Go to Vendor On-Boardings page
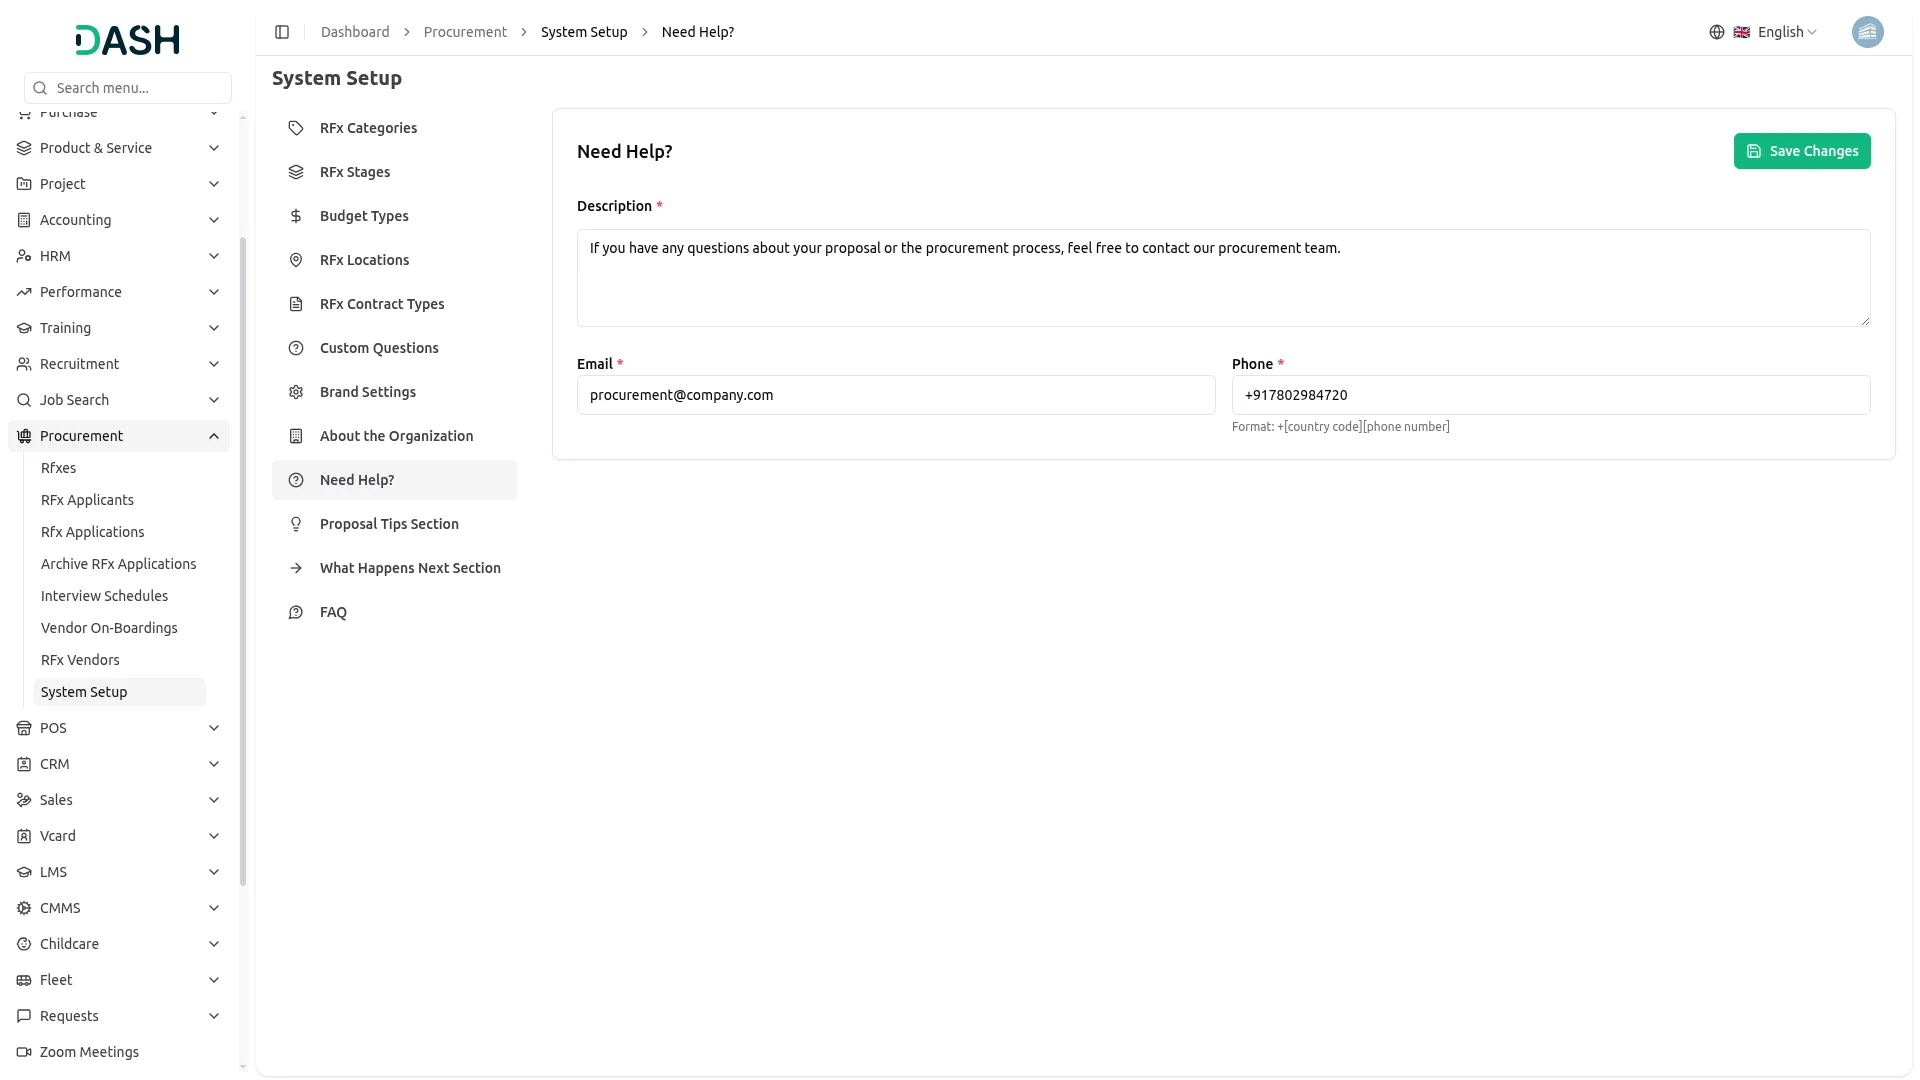 coord(109,628)
